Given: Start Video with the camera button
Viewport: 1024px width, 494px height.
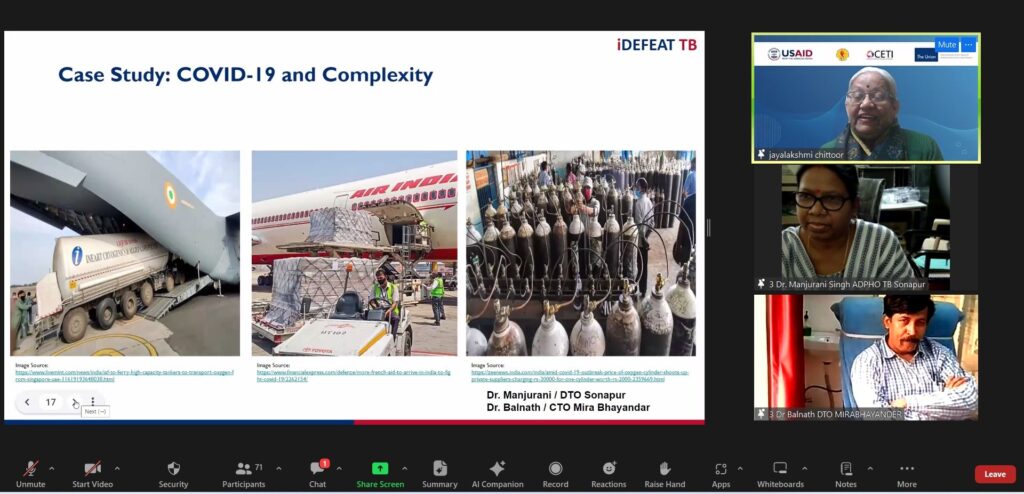Looking at the screenshot, I should [x=93, y=473].
